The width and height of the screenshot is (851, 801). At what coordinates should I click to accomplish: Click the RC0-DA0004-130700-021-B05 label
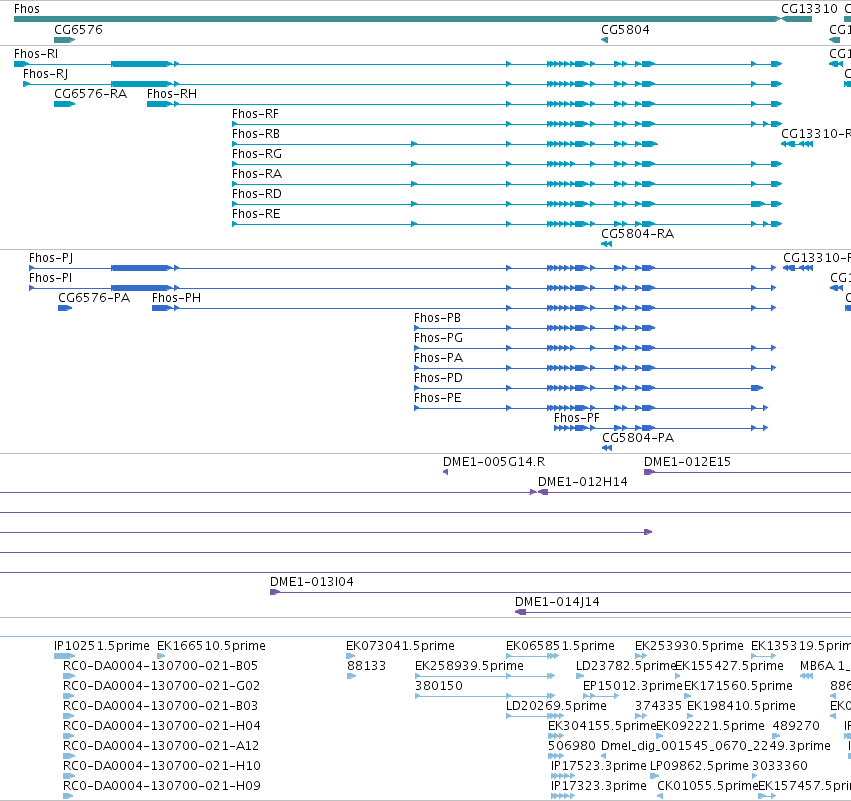(161, 666)
